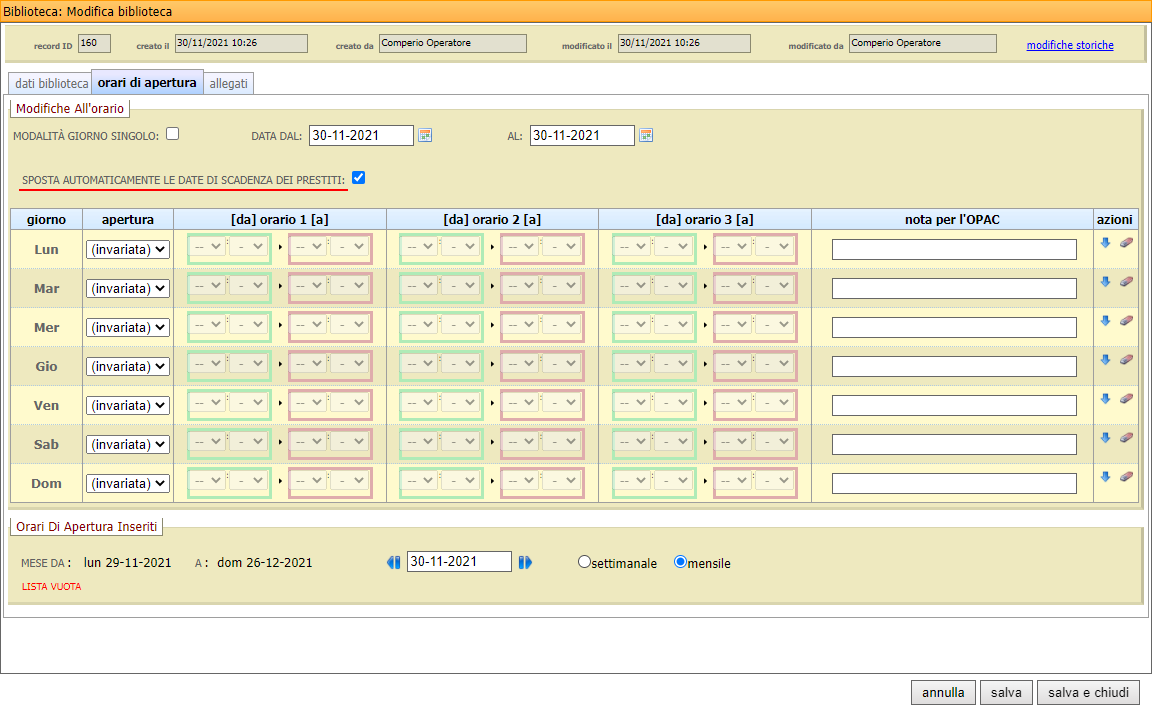Open apertura dropdown for Lun
This screenshot has width=1152, height=707.
click(128, 249)
